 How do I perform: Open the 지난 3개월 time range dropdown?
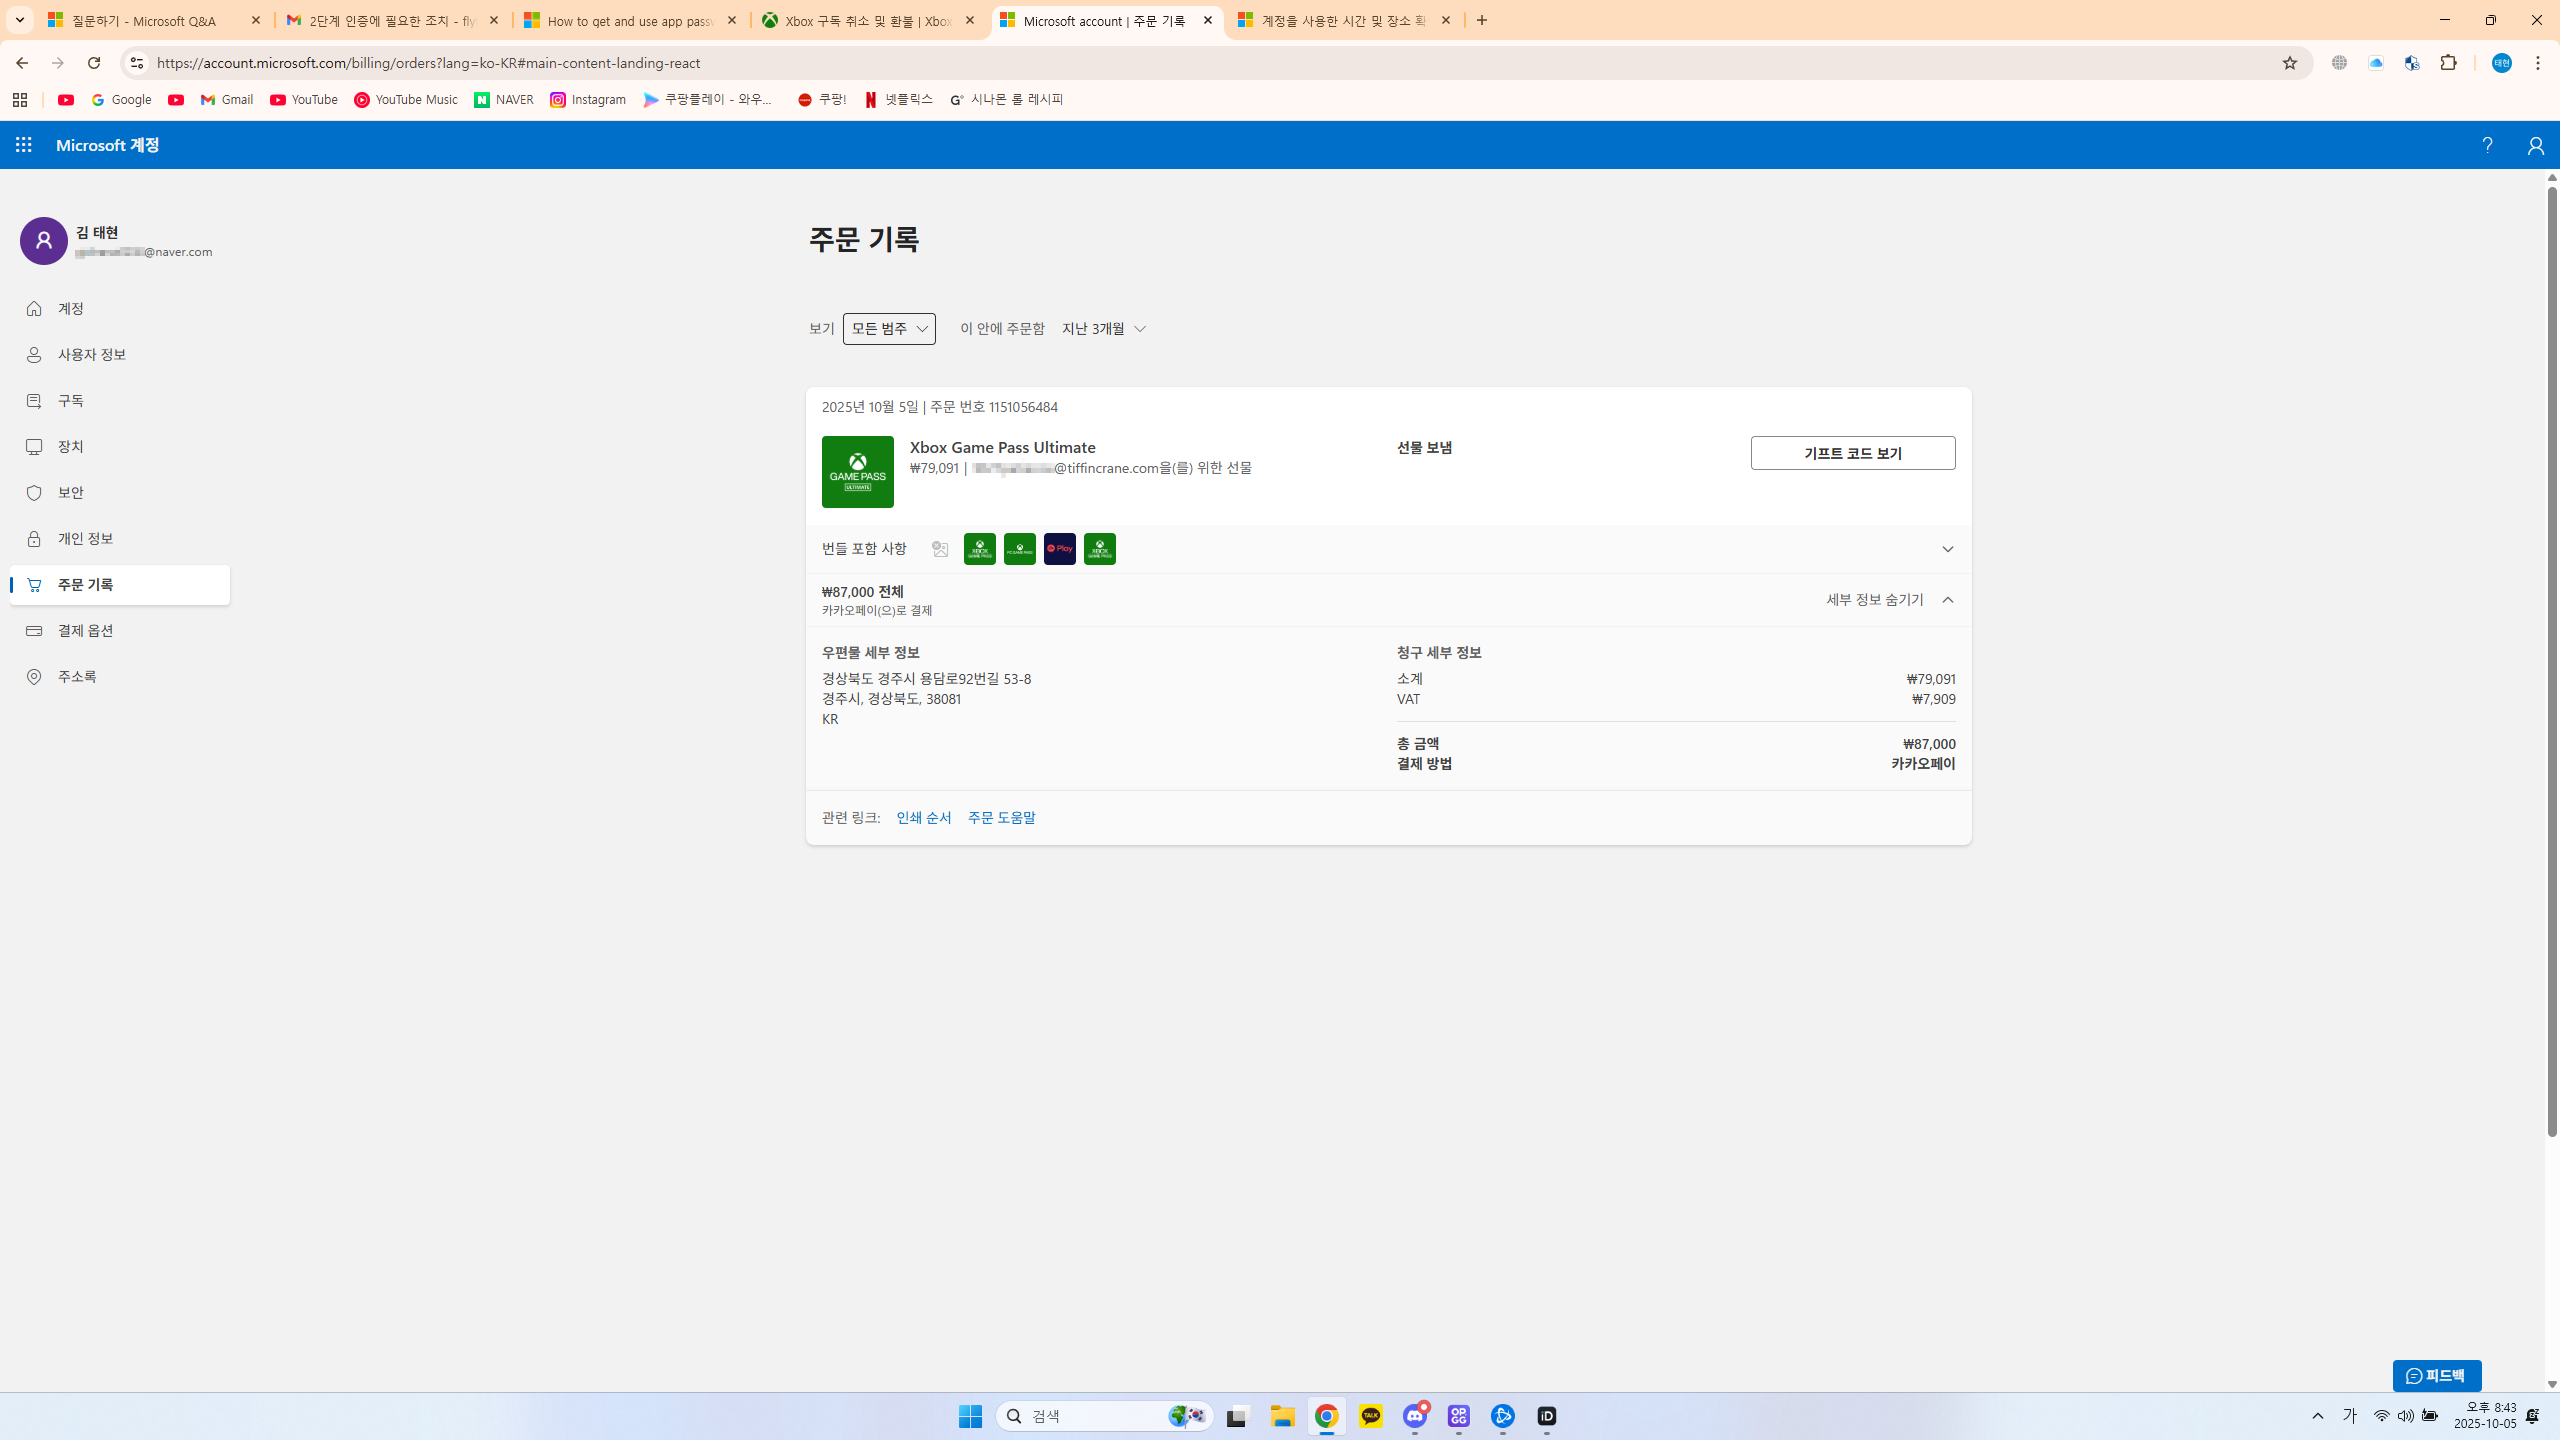point(1104,329)
